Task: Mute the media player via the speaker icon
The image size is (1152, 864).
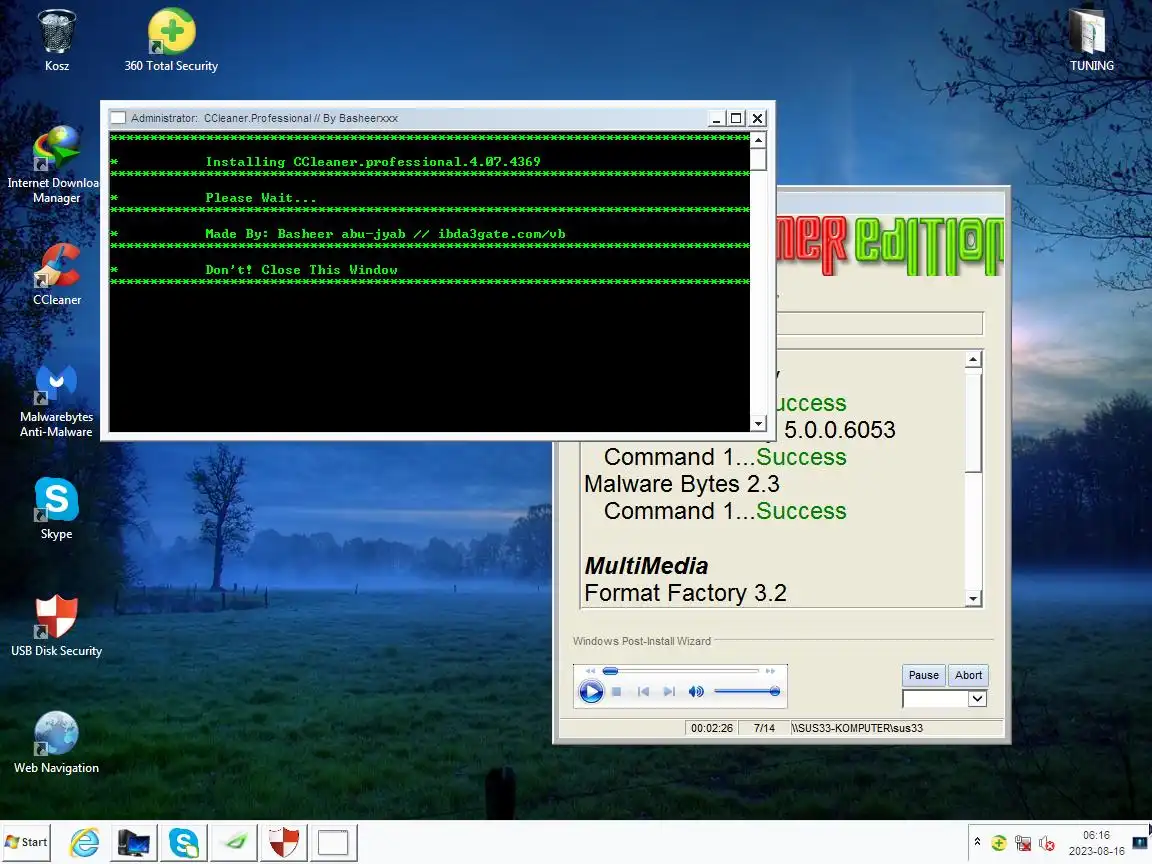Action: (x=696, y=691)
